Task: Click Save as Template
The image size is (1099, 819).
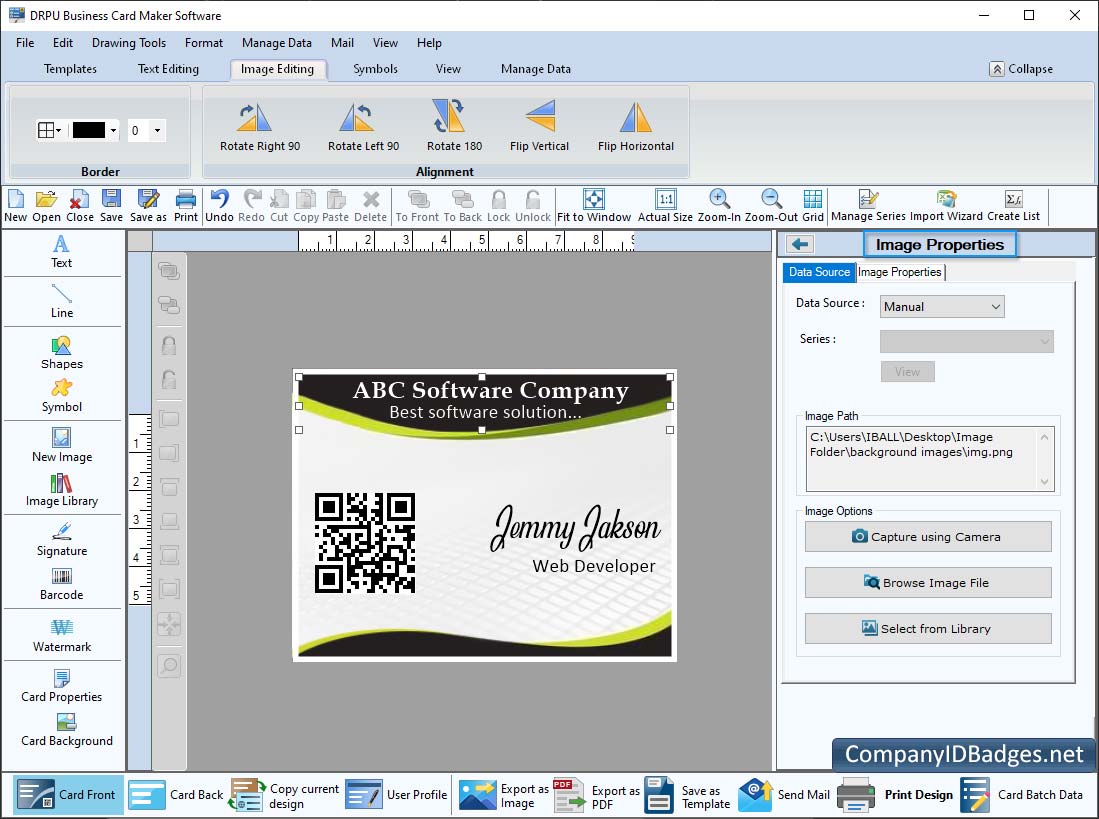Action: [x=688, y=794]
